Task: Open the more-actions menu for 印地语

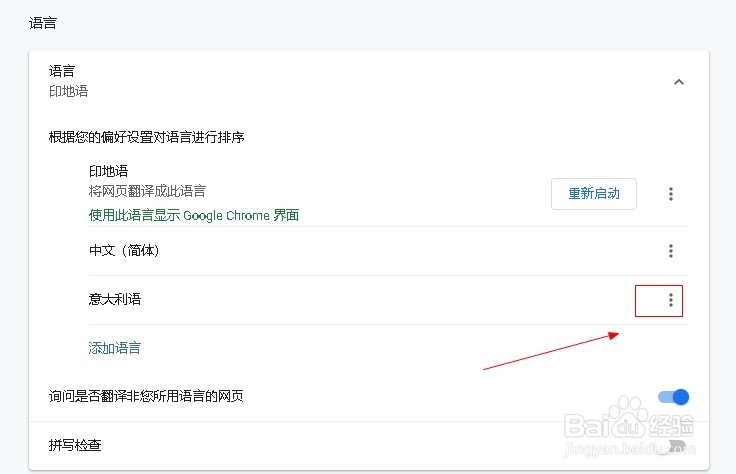Action: [x=671, y=194]
